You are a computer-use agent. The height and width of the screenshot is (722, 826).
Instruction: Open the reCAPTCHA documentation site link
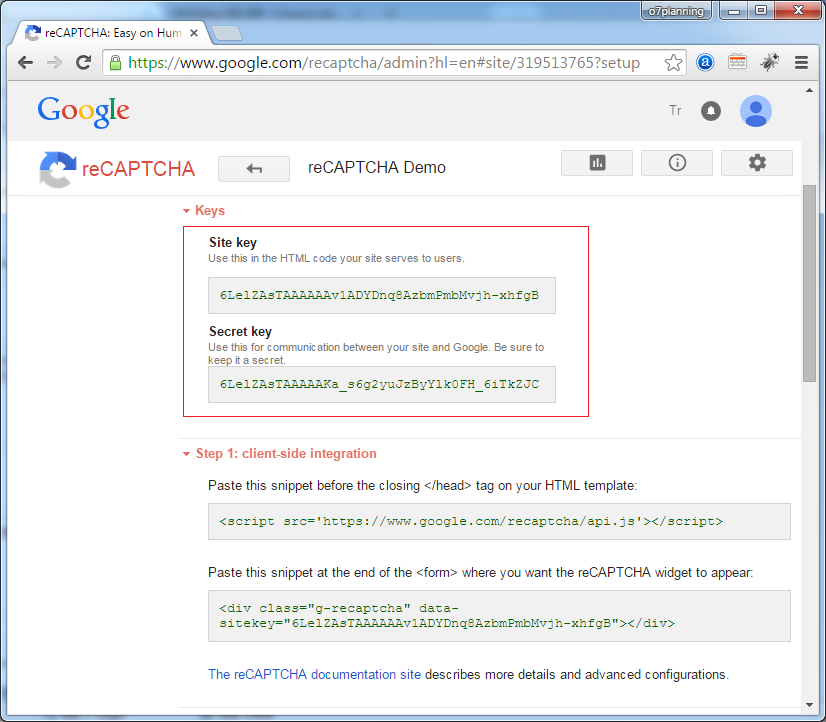pos(314,675)
